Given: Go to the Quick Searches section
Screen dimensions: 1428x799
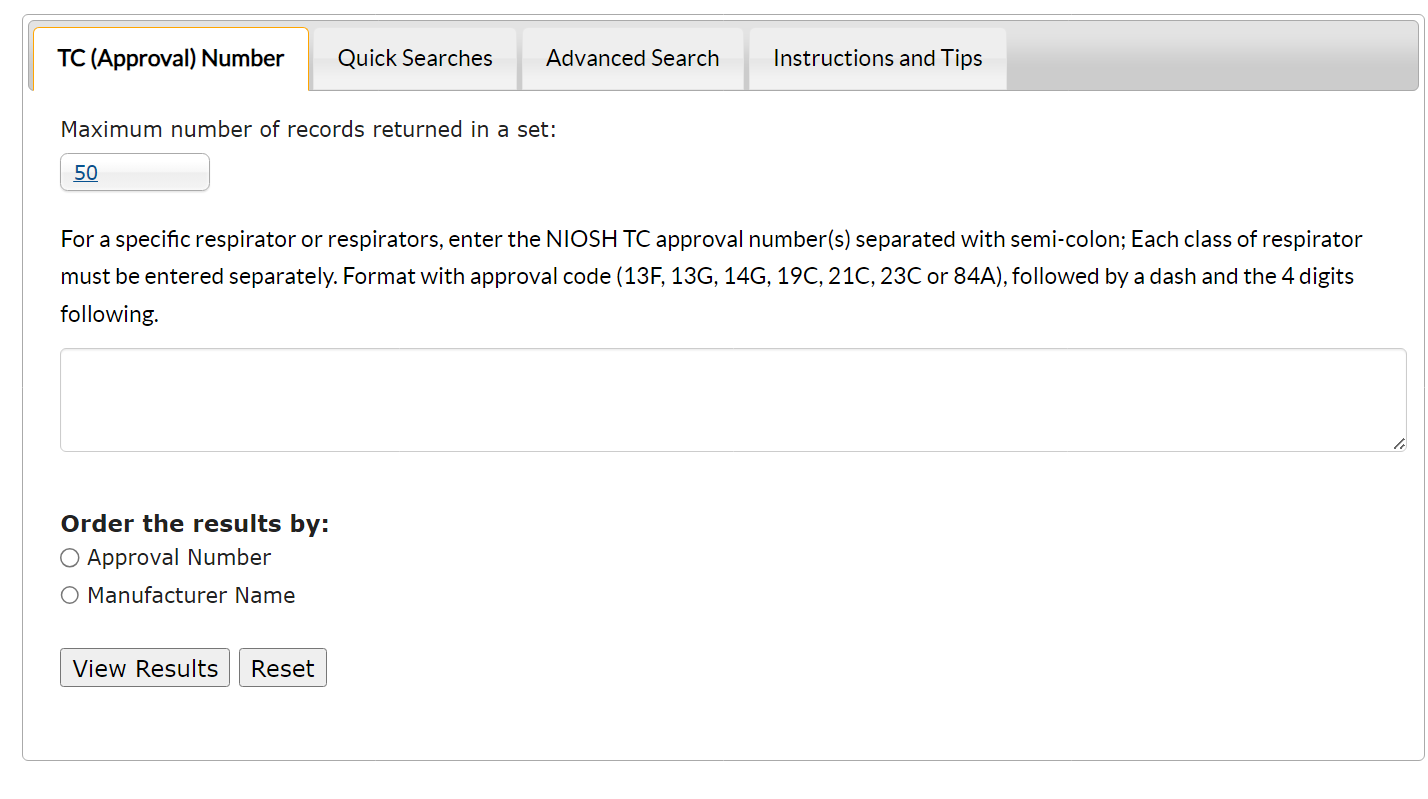Looking at the screenshot, I should 414,58.
